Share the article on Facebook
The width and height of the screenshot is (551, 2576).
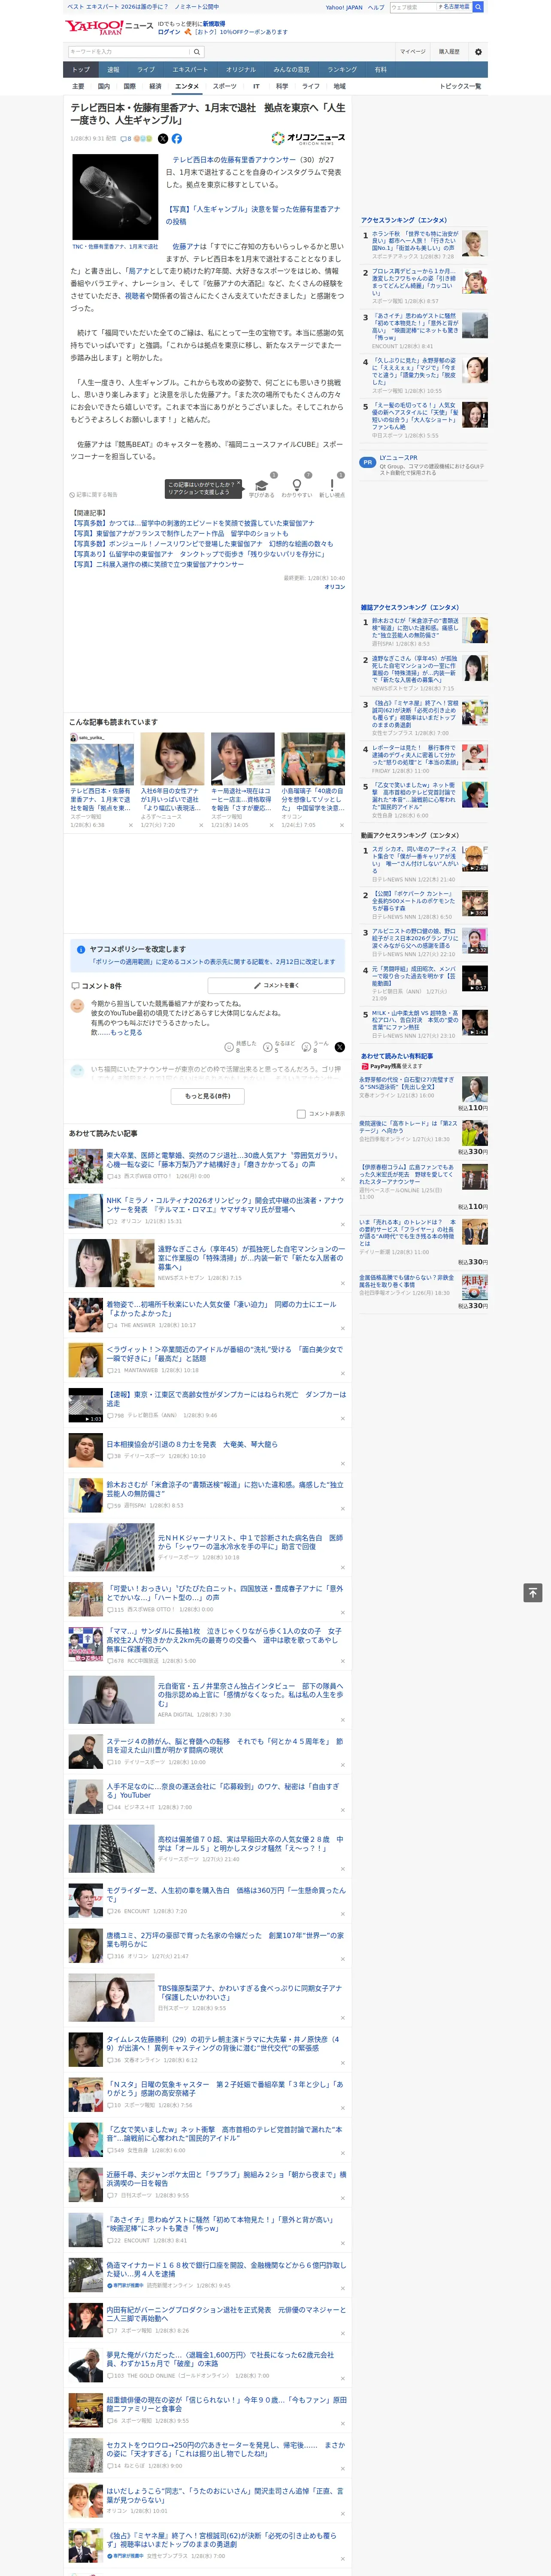point(177,139)
